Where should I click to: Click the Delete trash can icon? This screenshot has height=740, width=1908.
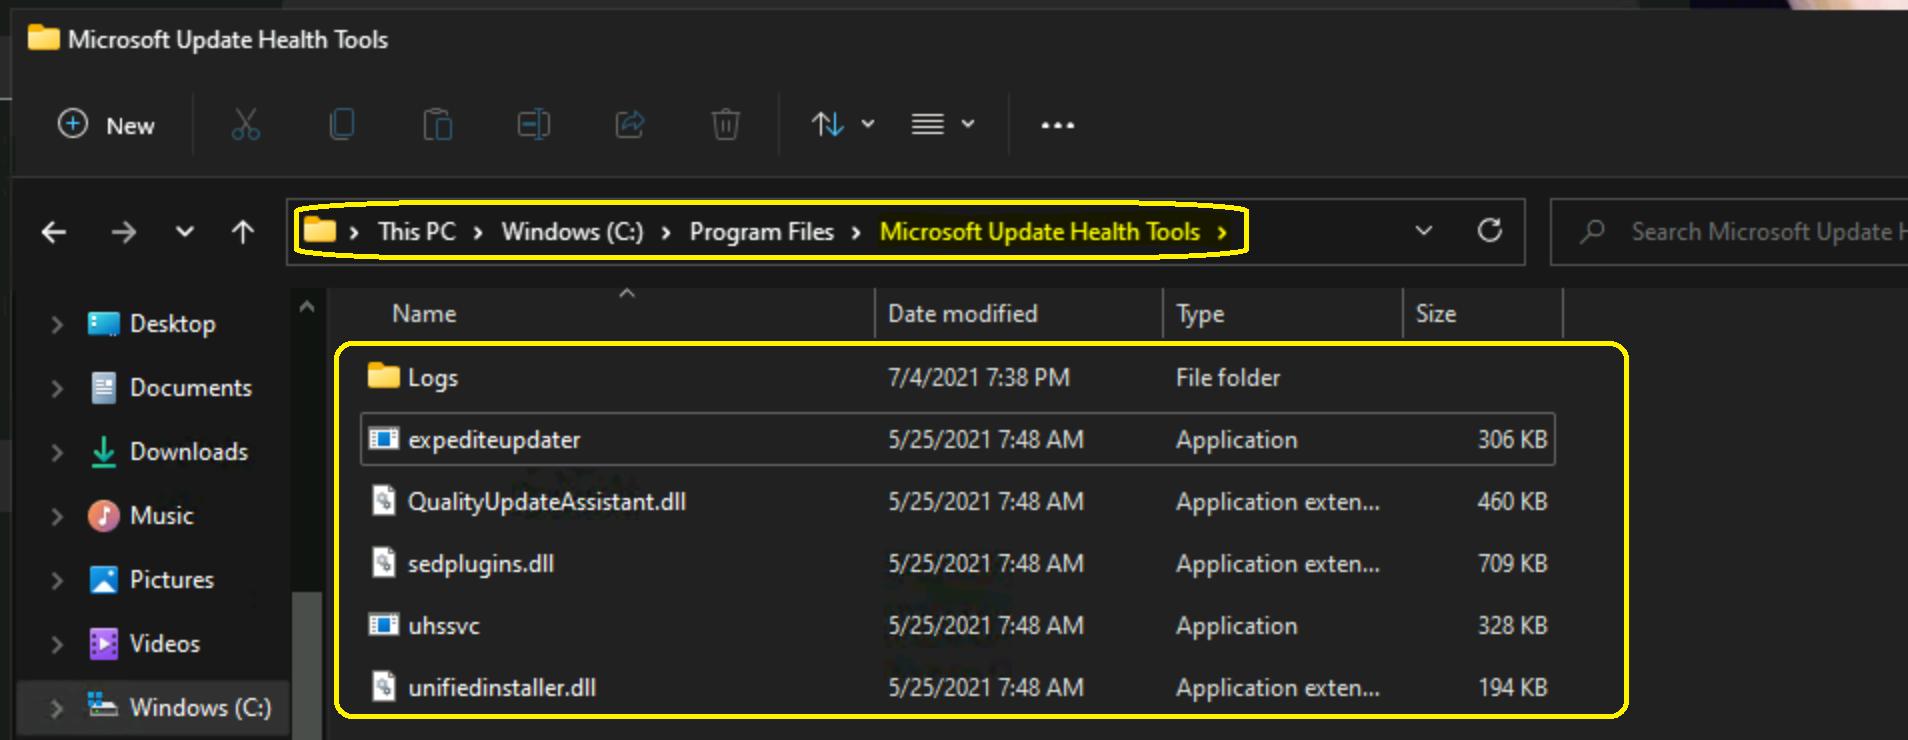click(725, 125)
